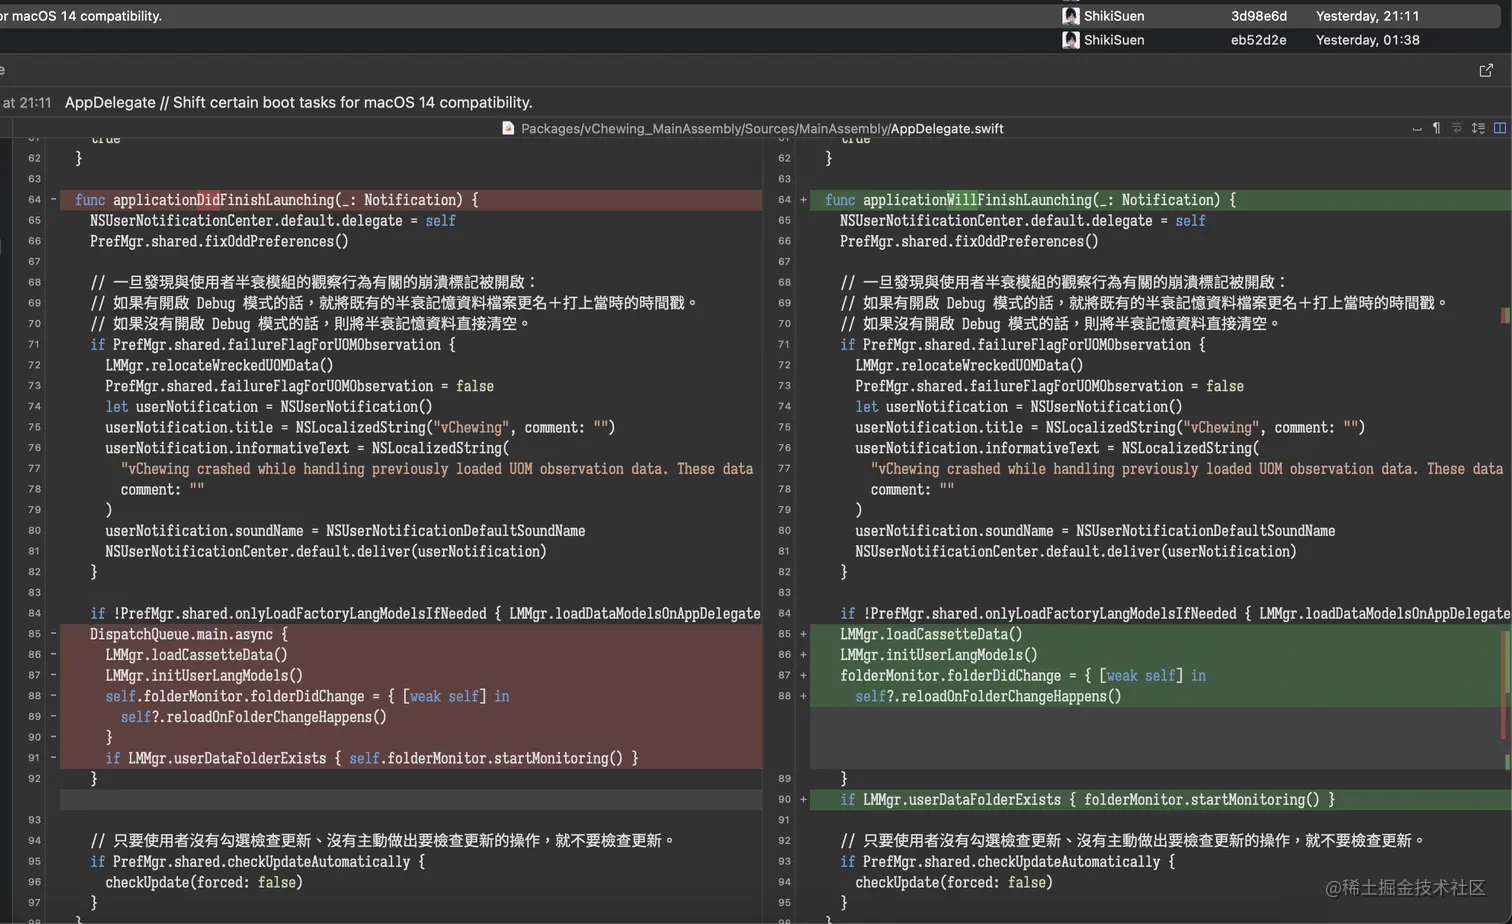Image resolution: width=1512 pixels, height=924 pixels.
Task: Click the commit title about macOS 14 compatibility
Action: tap(298, 102)
